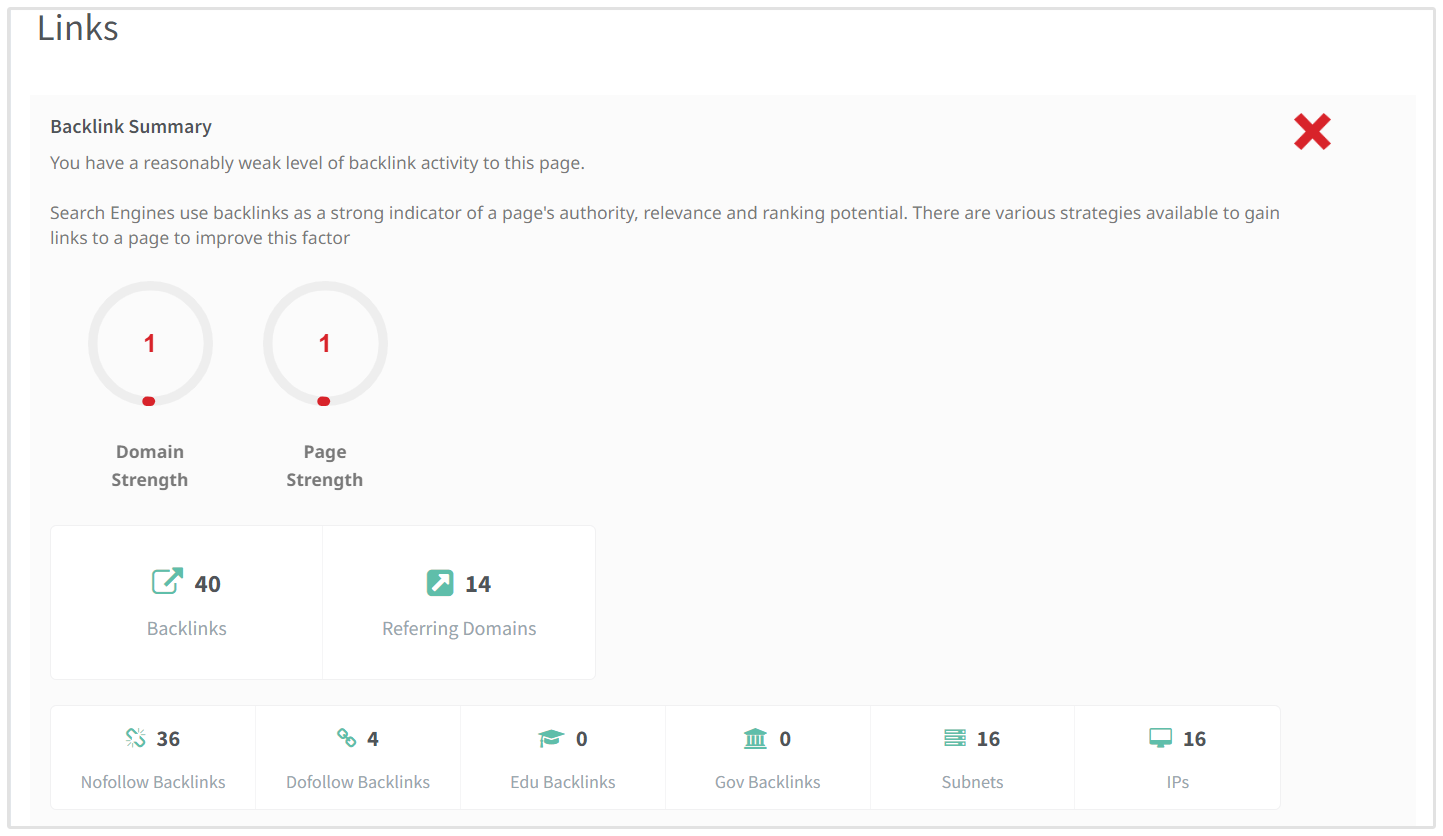Viewport: 1443px width, 836px height.
Task: Click the Referring Domains arrow icon
Action: [x=440, y=582]
